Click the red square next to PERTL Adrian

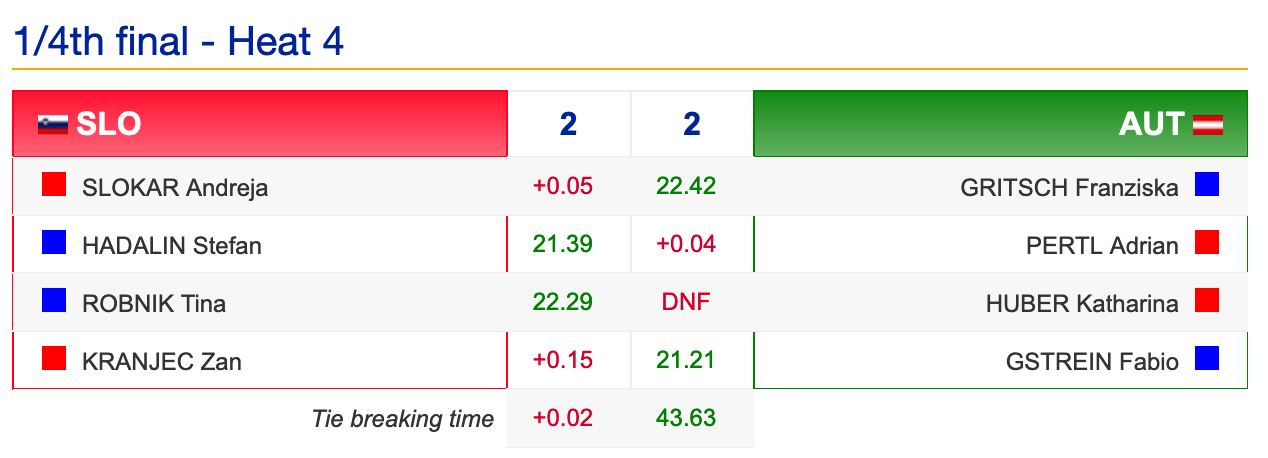coord(1207,242)
